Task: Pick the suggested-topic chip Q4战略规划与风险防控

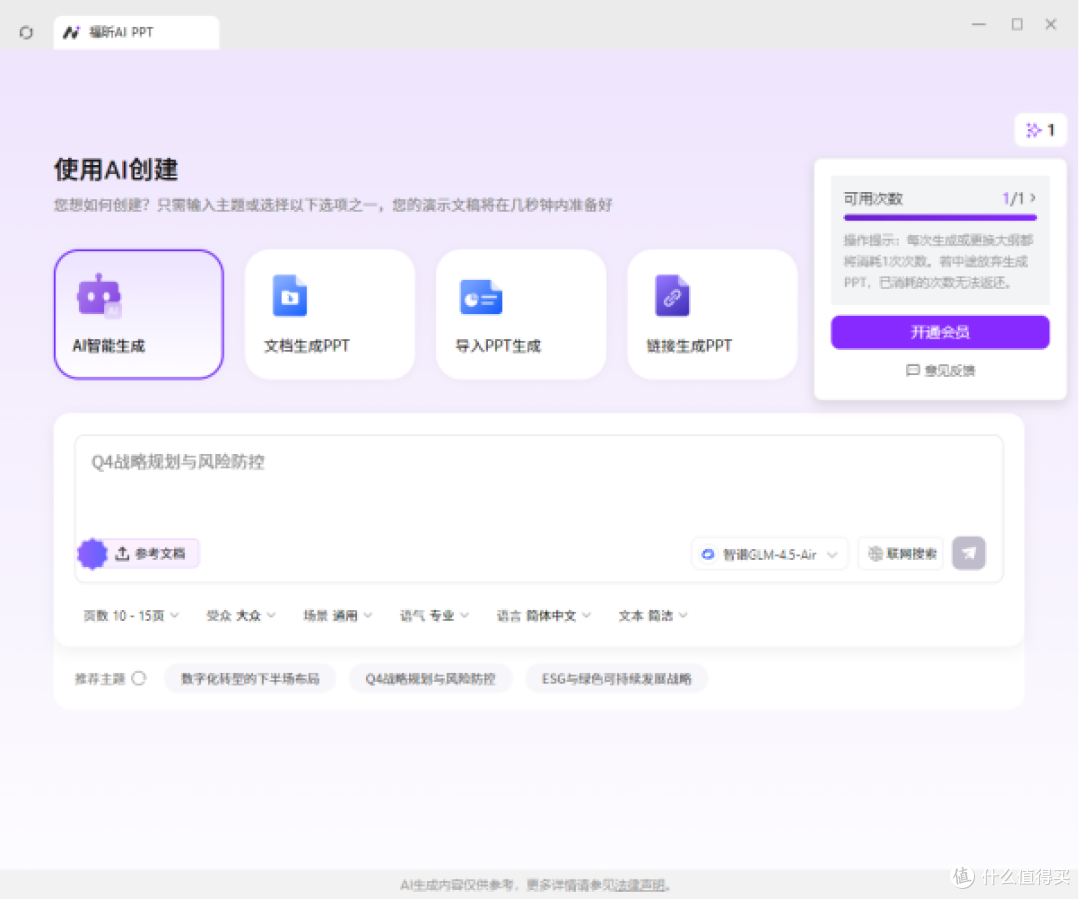Action: (x=430, y=679)
